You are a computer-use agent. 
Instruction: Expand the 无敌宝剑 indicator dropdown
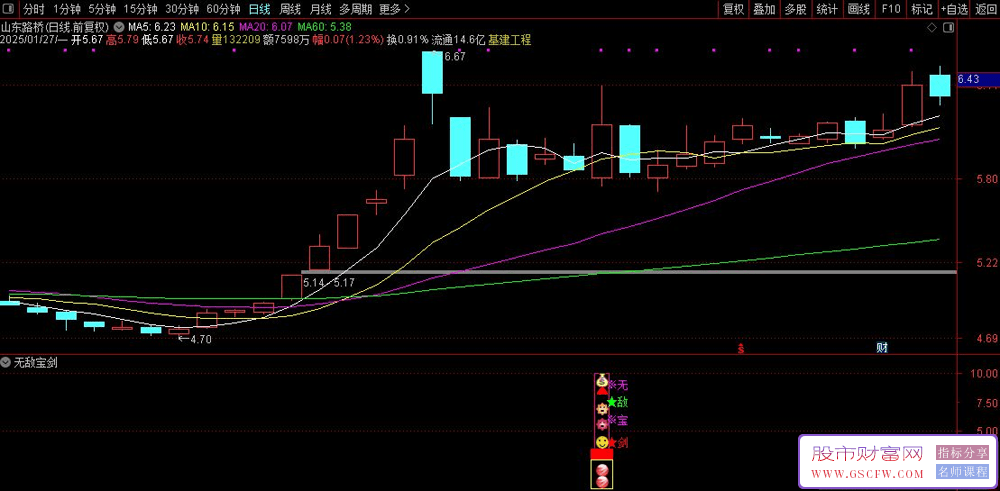7,362
